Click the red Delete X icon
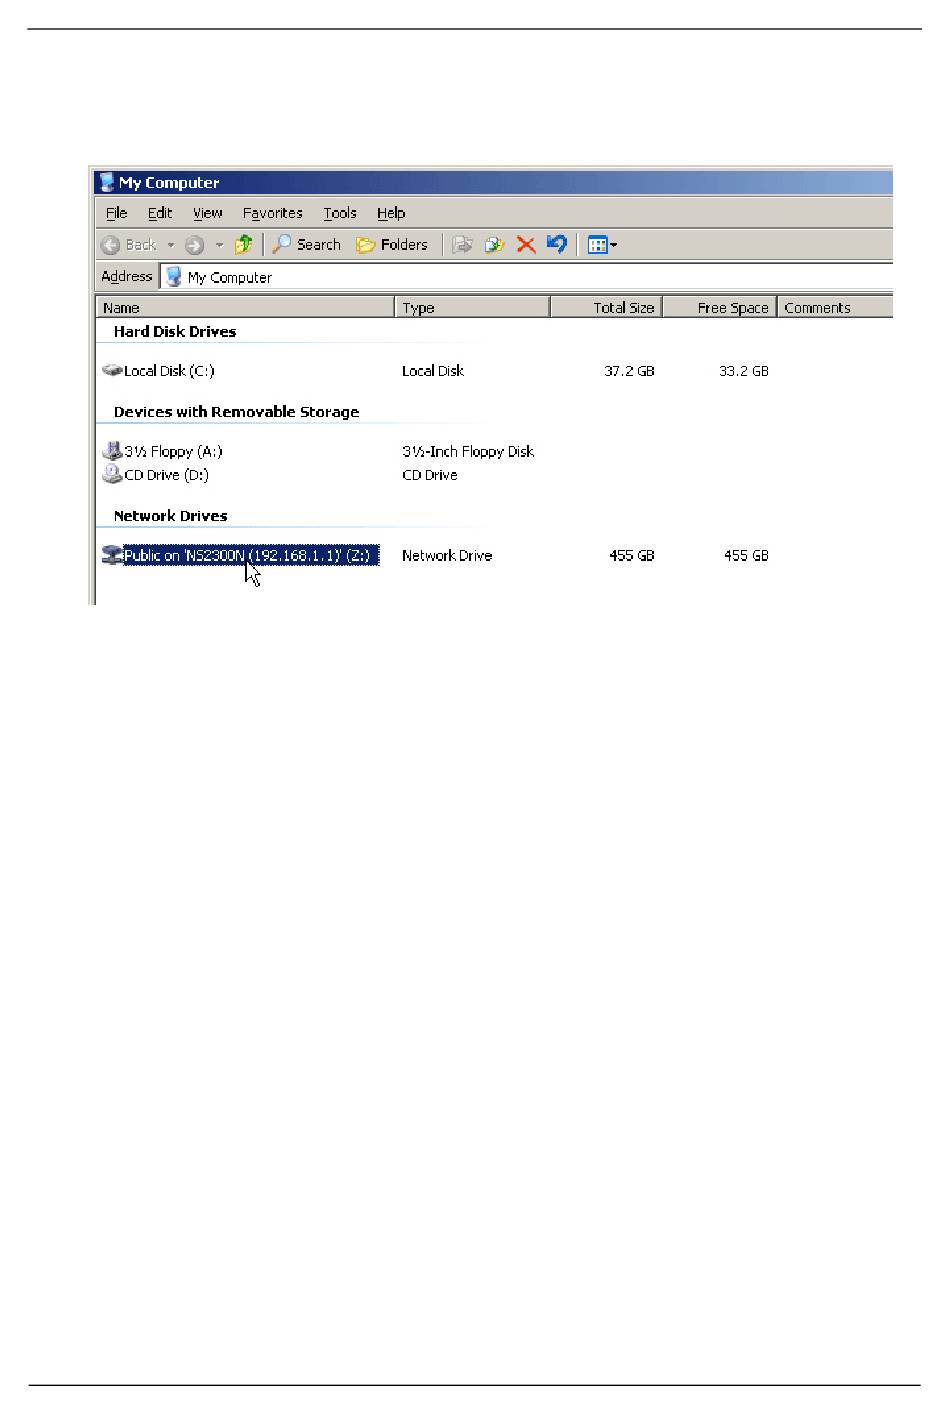Viewport: 950px width, 1414px height. (526, 244)
